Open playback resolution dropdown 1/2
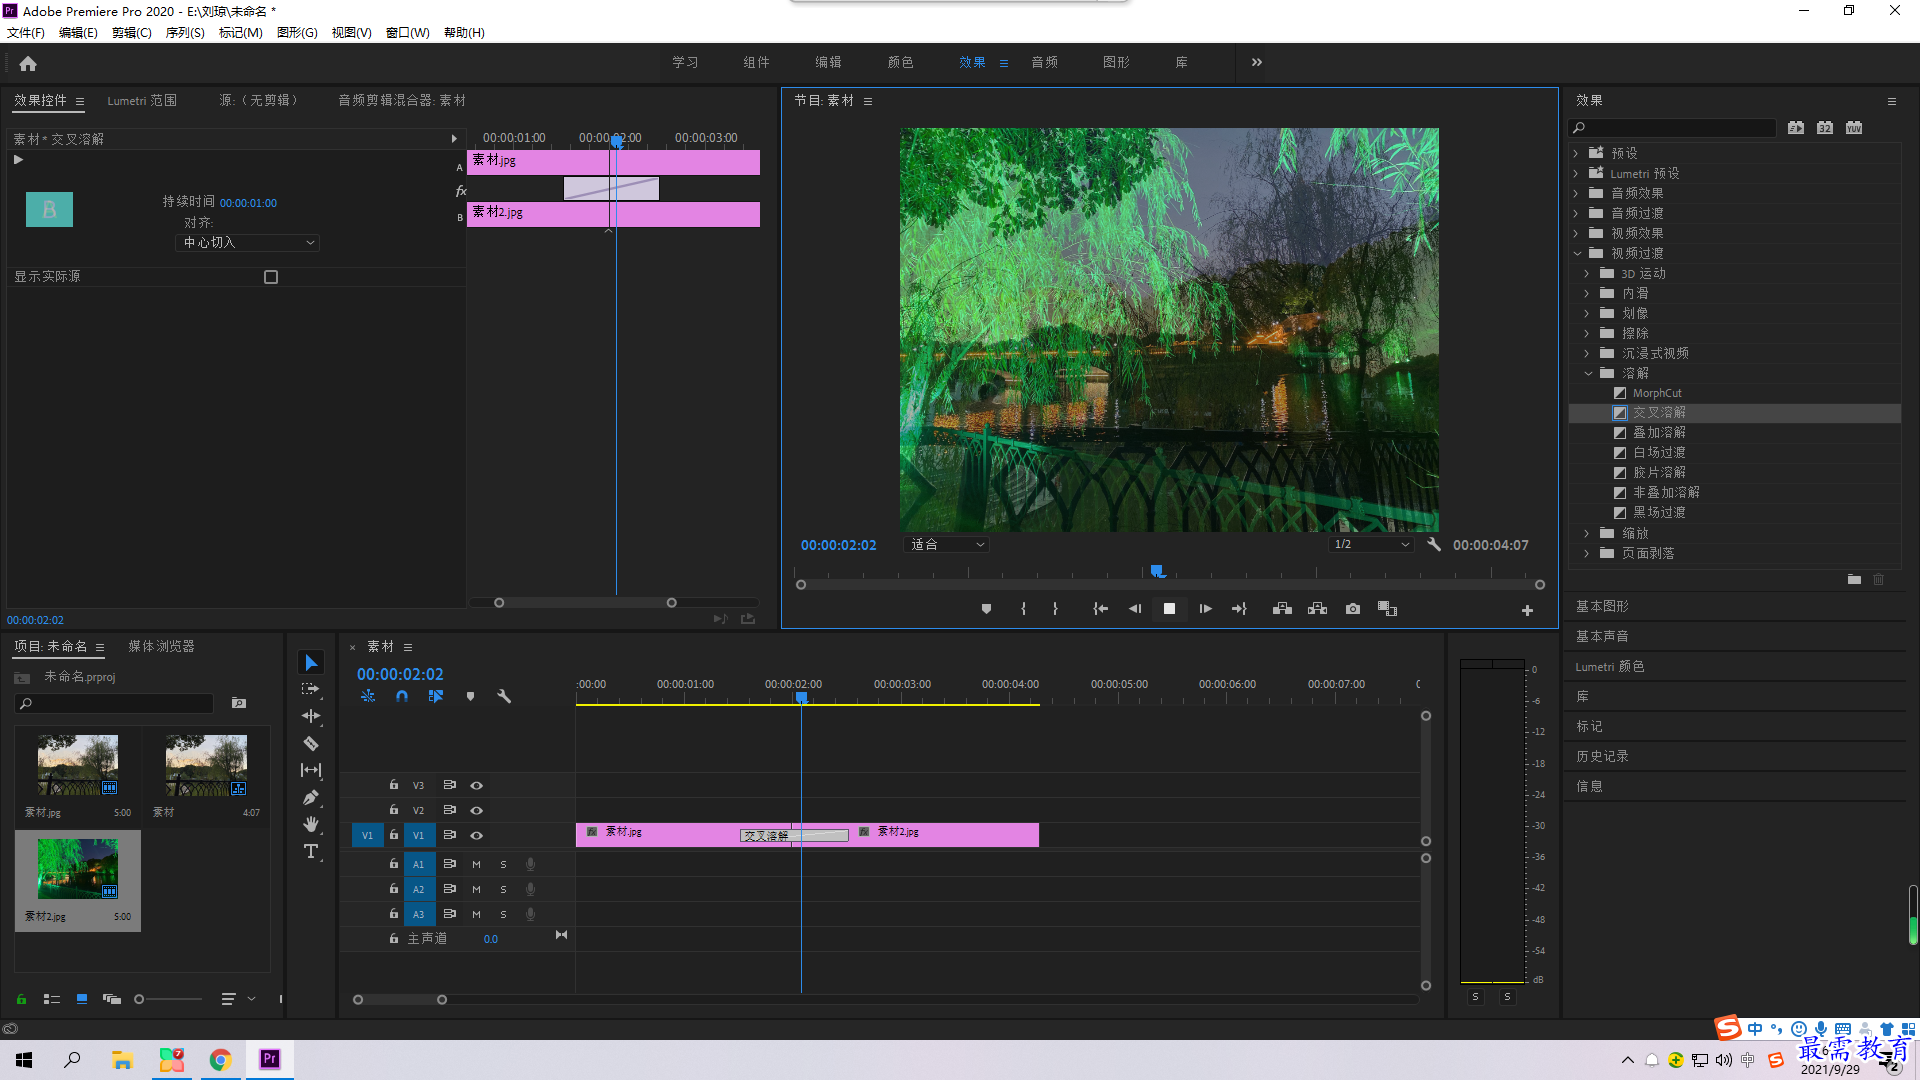 pyautogui.click(x=1371, y=544)
